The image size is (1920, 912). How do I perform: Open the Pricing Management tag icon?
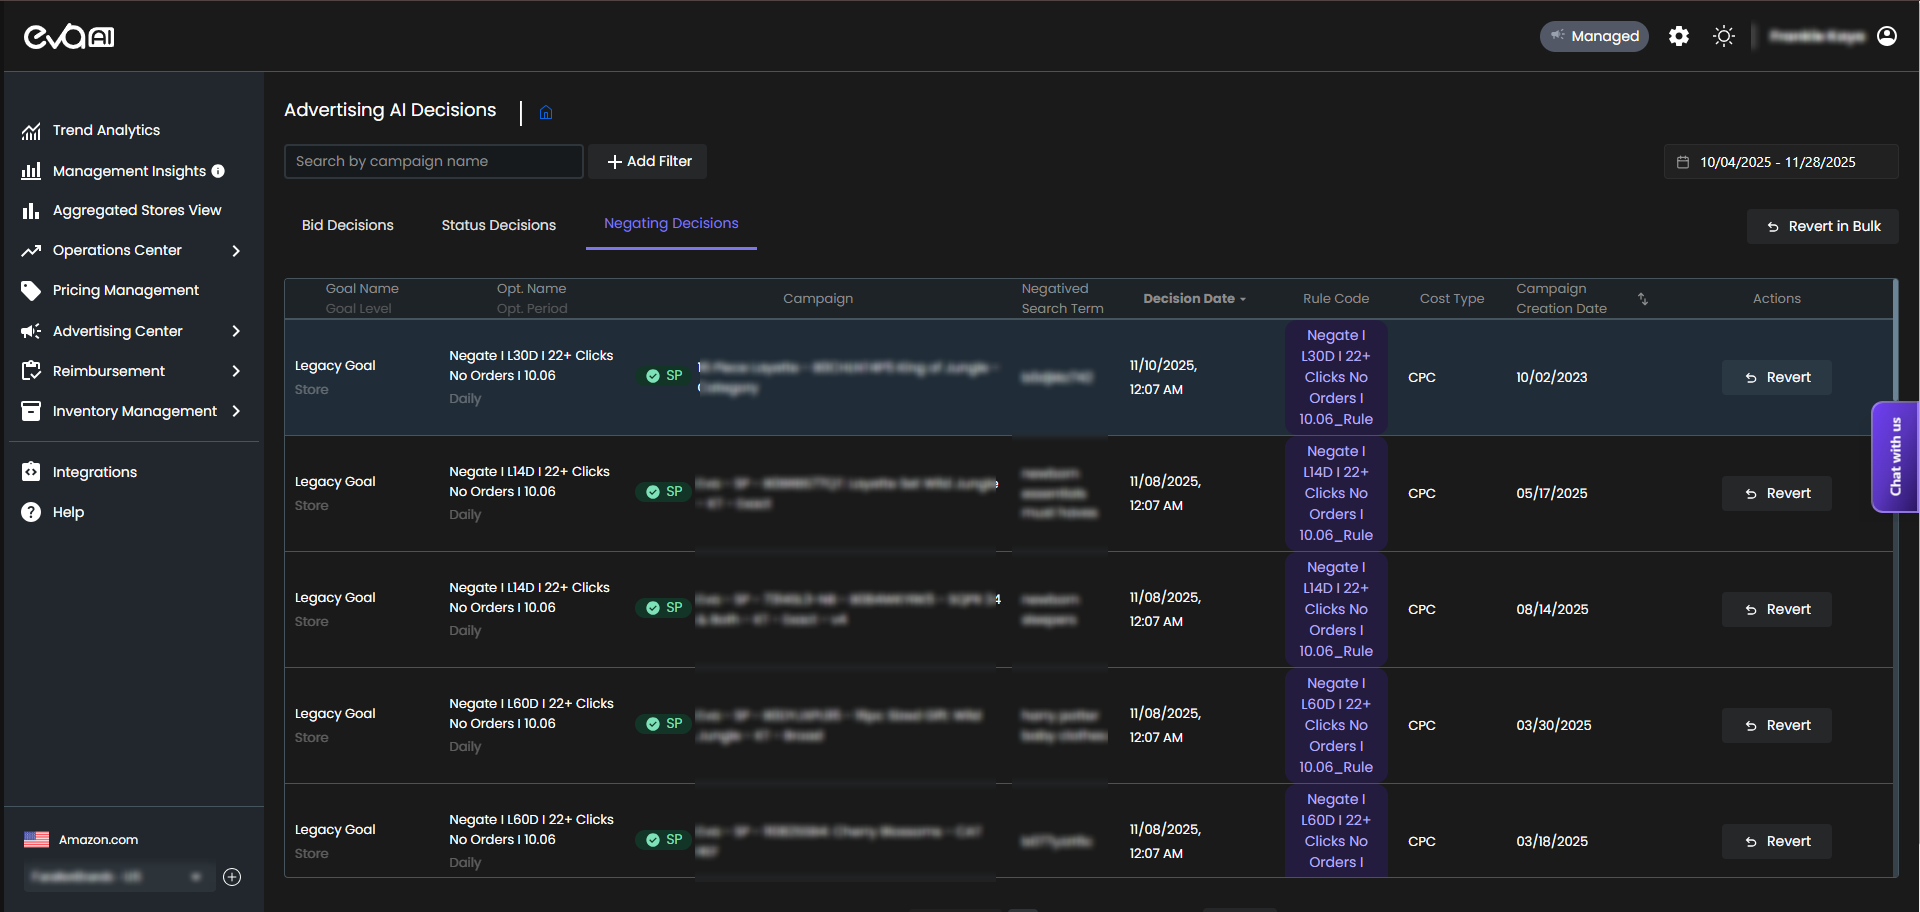(31, 291)
